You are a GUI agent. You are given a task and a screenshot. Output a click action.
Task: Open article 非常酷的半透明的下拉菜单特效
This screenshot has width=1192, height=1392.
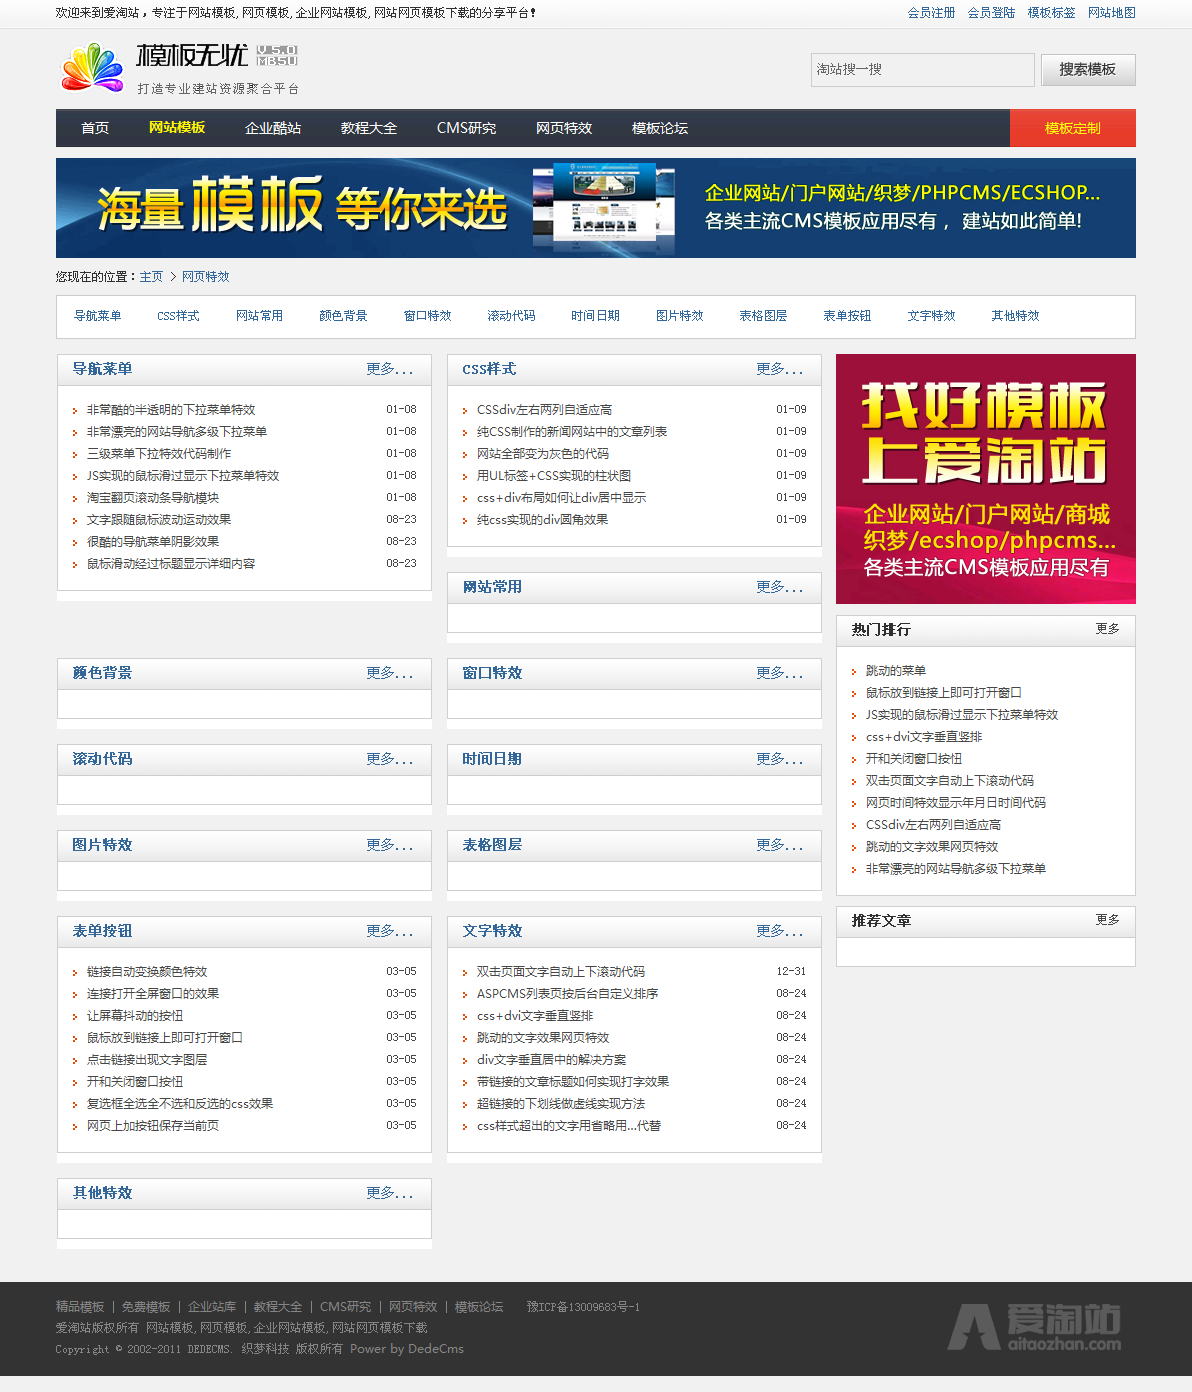pyautogui.click(x=171, y=410)
